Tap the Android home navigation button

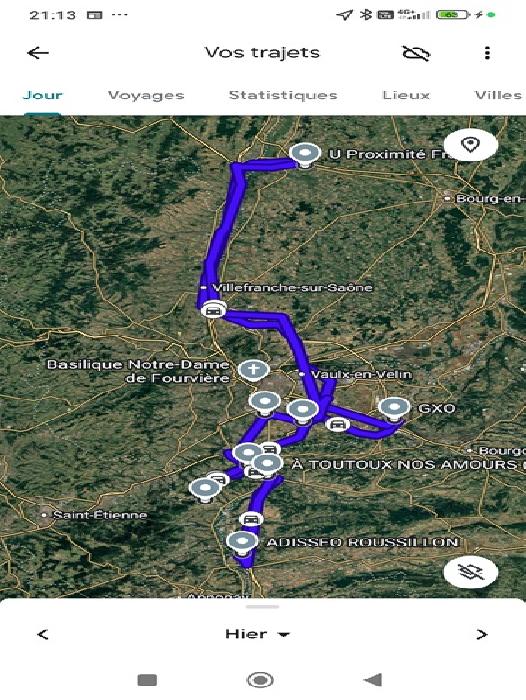coord(260,680)
